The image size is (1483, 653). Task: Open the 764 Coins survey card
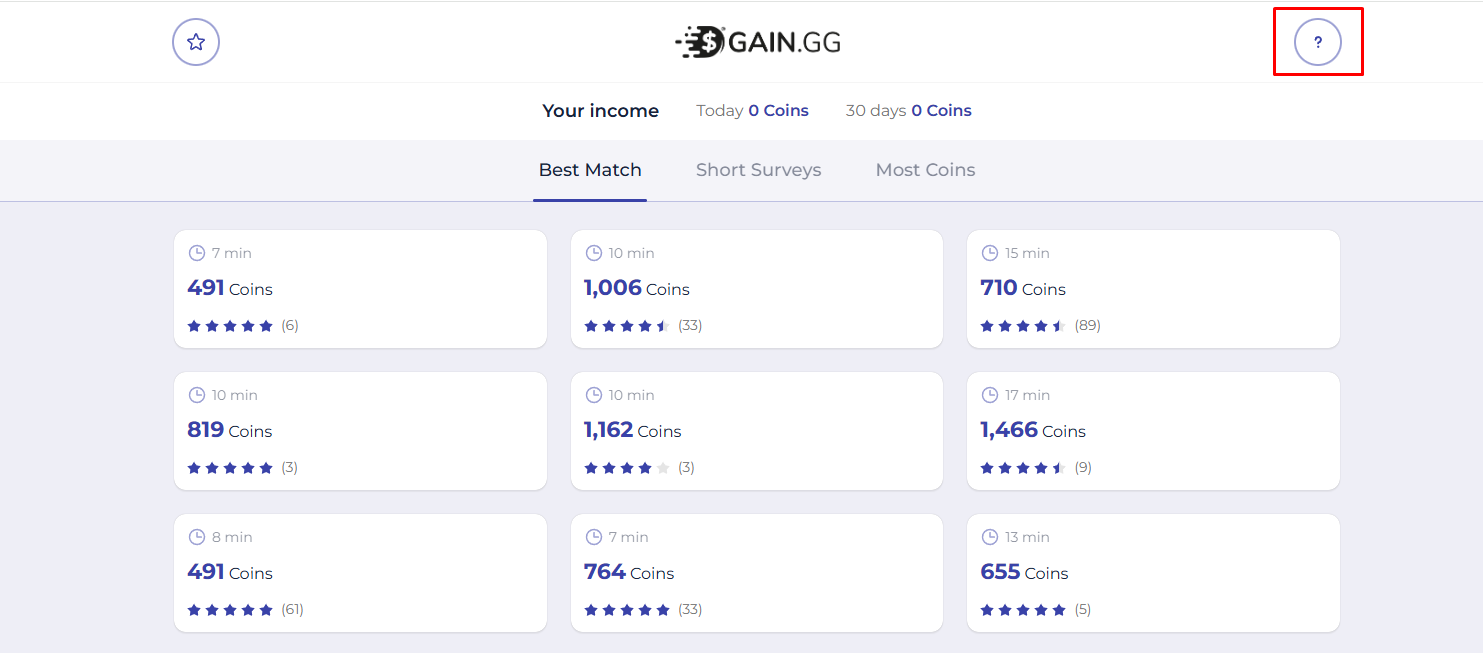[x=756, y=573]
